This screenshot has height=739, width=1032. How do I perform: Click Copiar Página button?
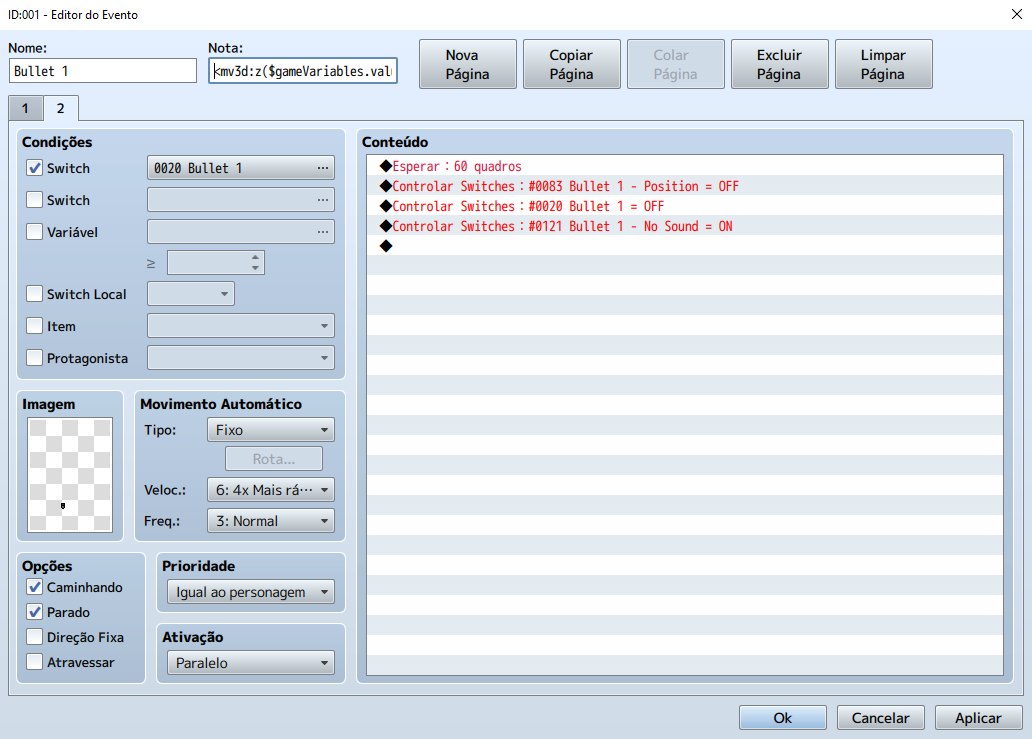pyautogui.click(x=571, y=64)
